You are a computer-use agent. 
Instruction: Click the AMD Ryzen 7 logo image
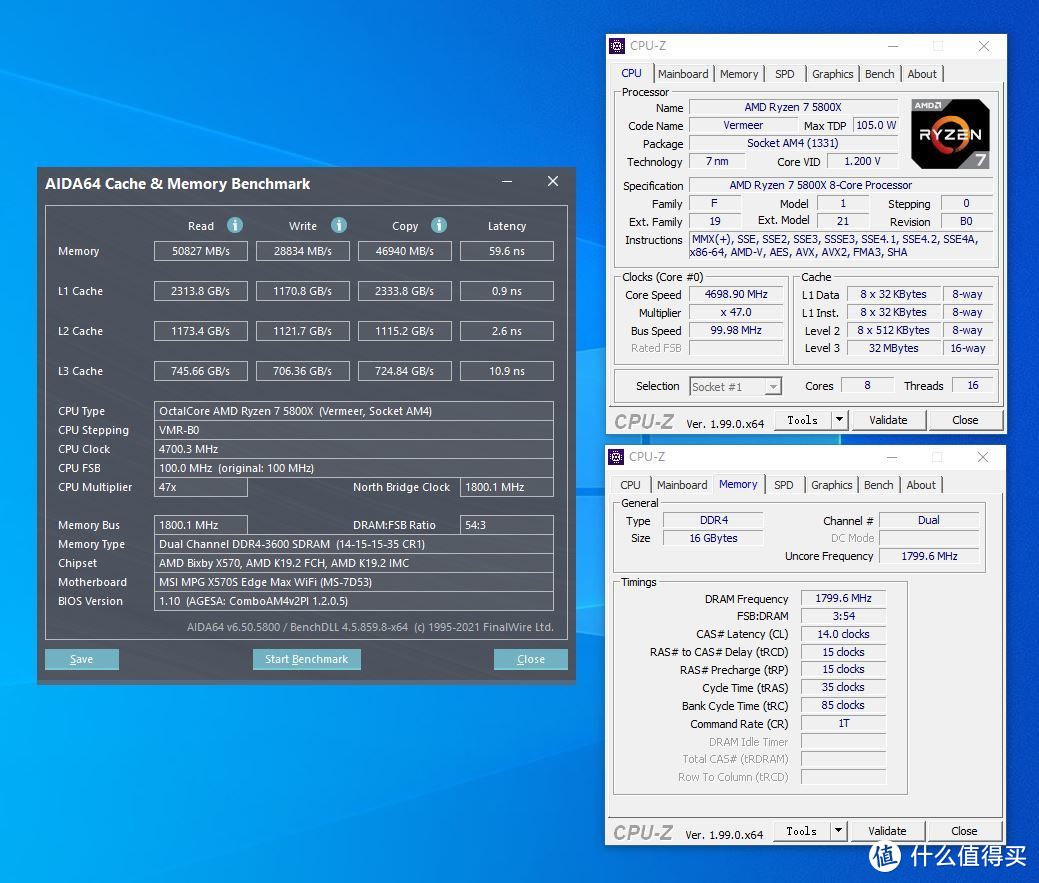click(950, 134)
